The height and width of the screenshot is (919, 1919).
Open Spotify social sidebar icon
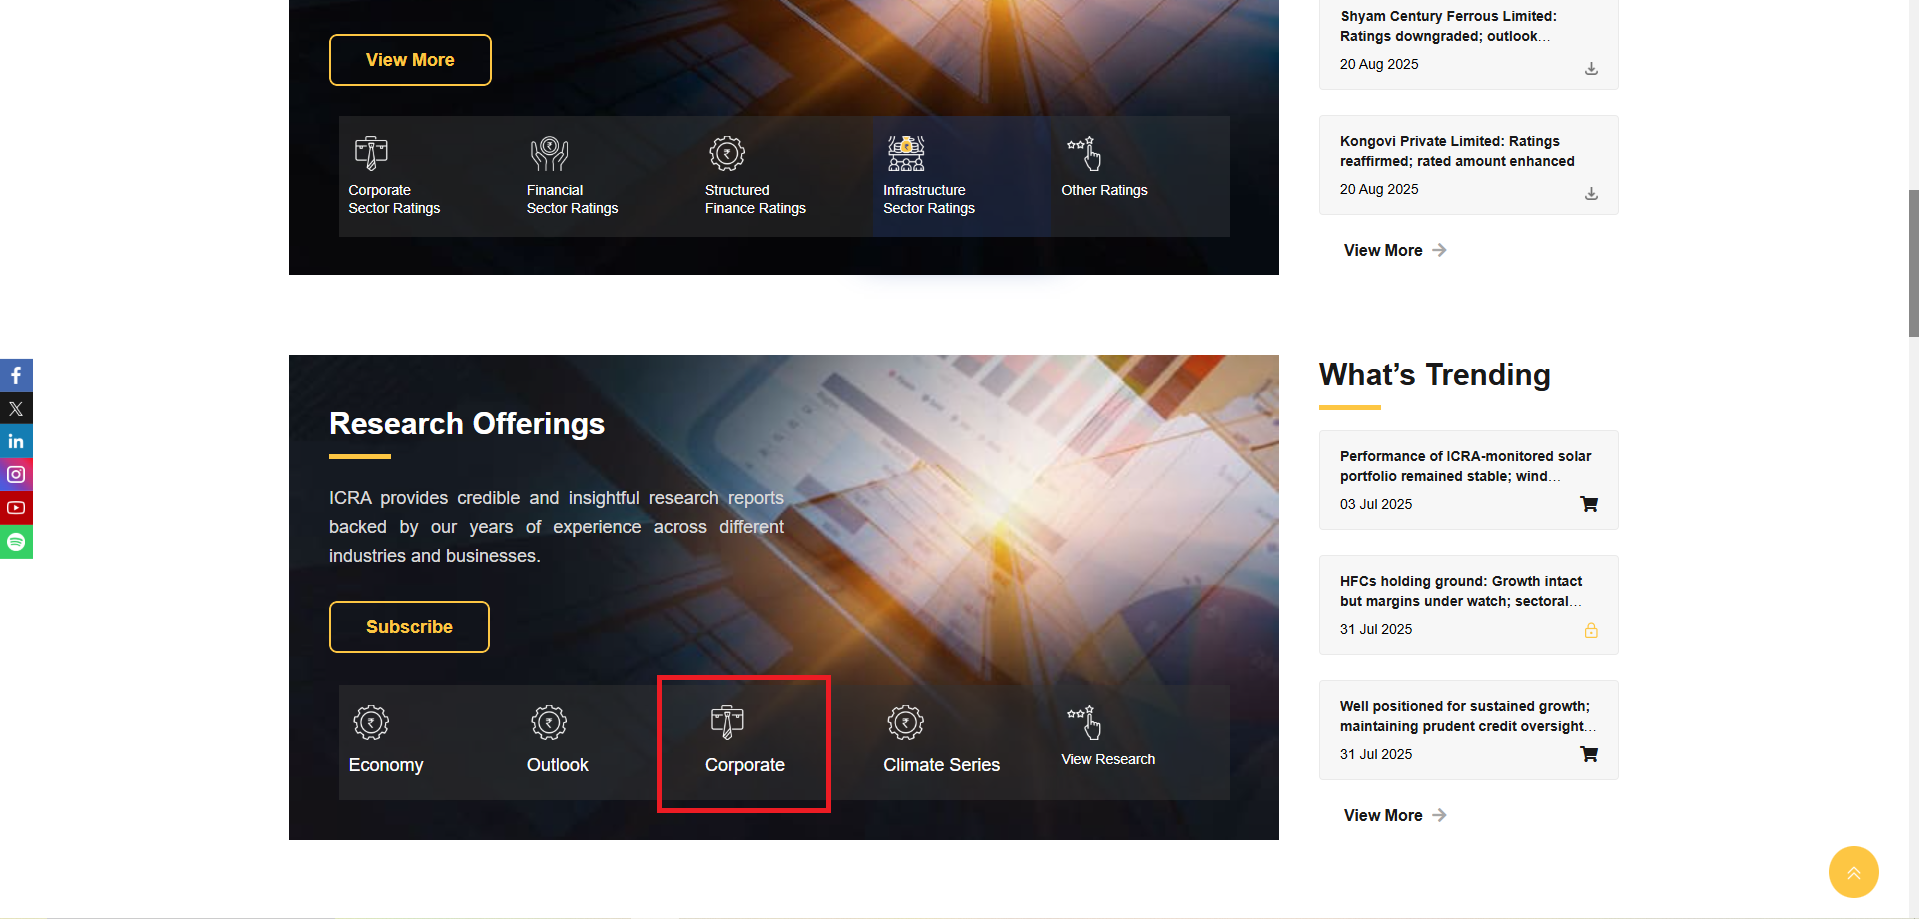[x=16, y=542]
